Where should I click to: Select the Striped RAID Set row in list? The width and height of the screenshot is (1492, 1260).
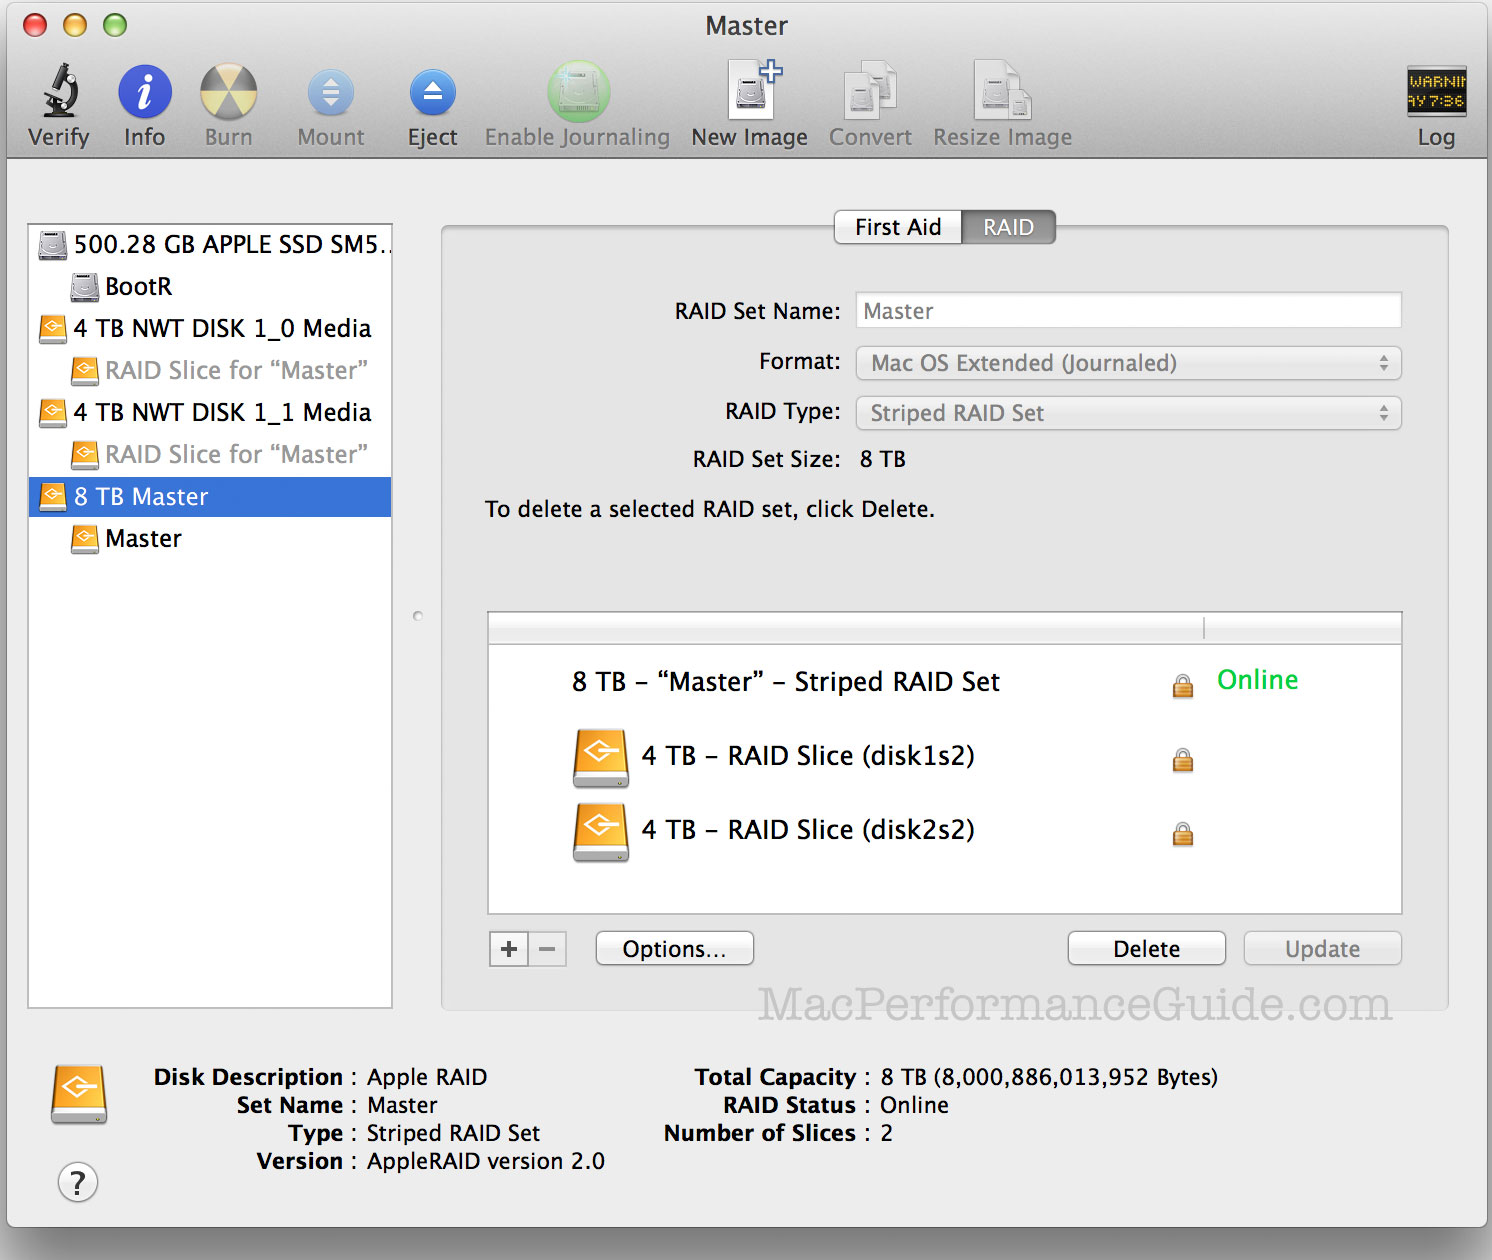(x=944, y=682)
